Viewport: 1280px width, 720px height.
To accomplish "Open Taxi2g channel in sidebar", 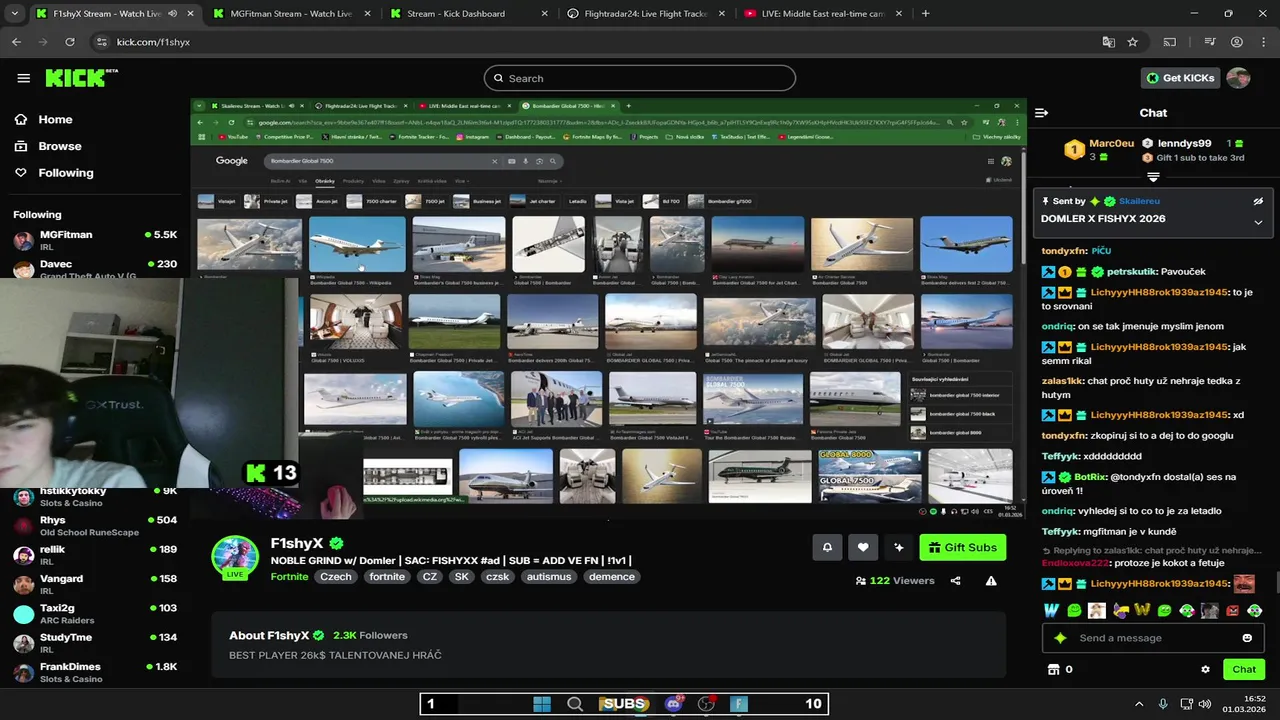I will pyautogui.click(x=95, y=614).
